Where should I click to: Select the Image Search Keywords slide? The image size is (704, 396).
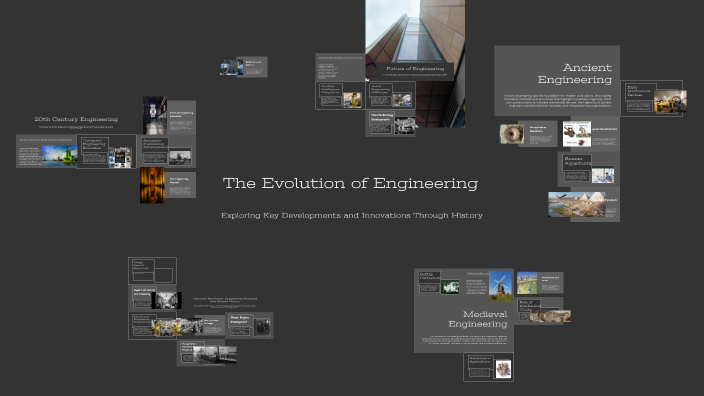pyautogui.click(x=152, y=271)
